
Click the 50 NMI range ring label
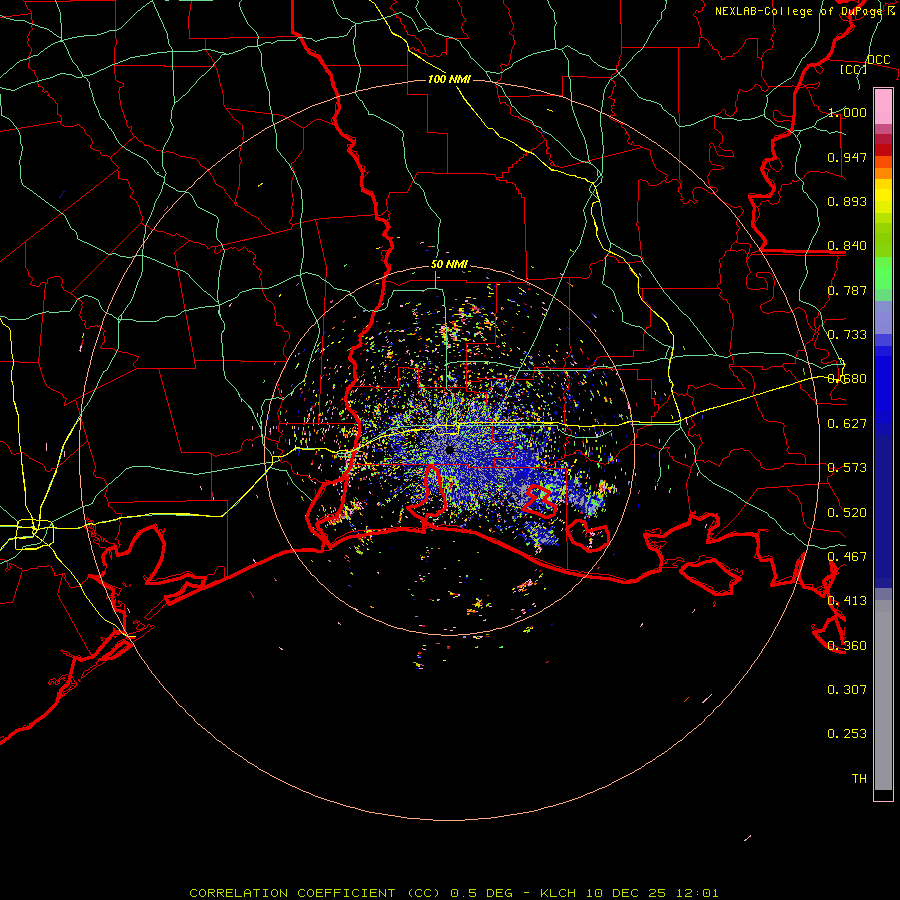[x=449, y=265]
